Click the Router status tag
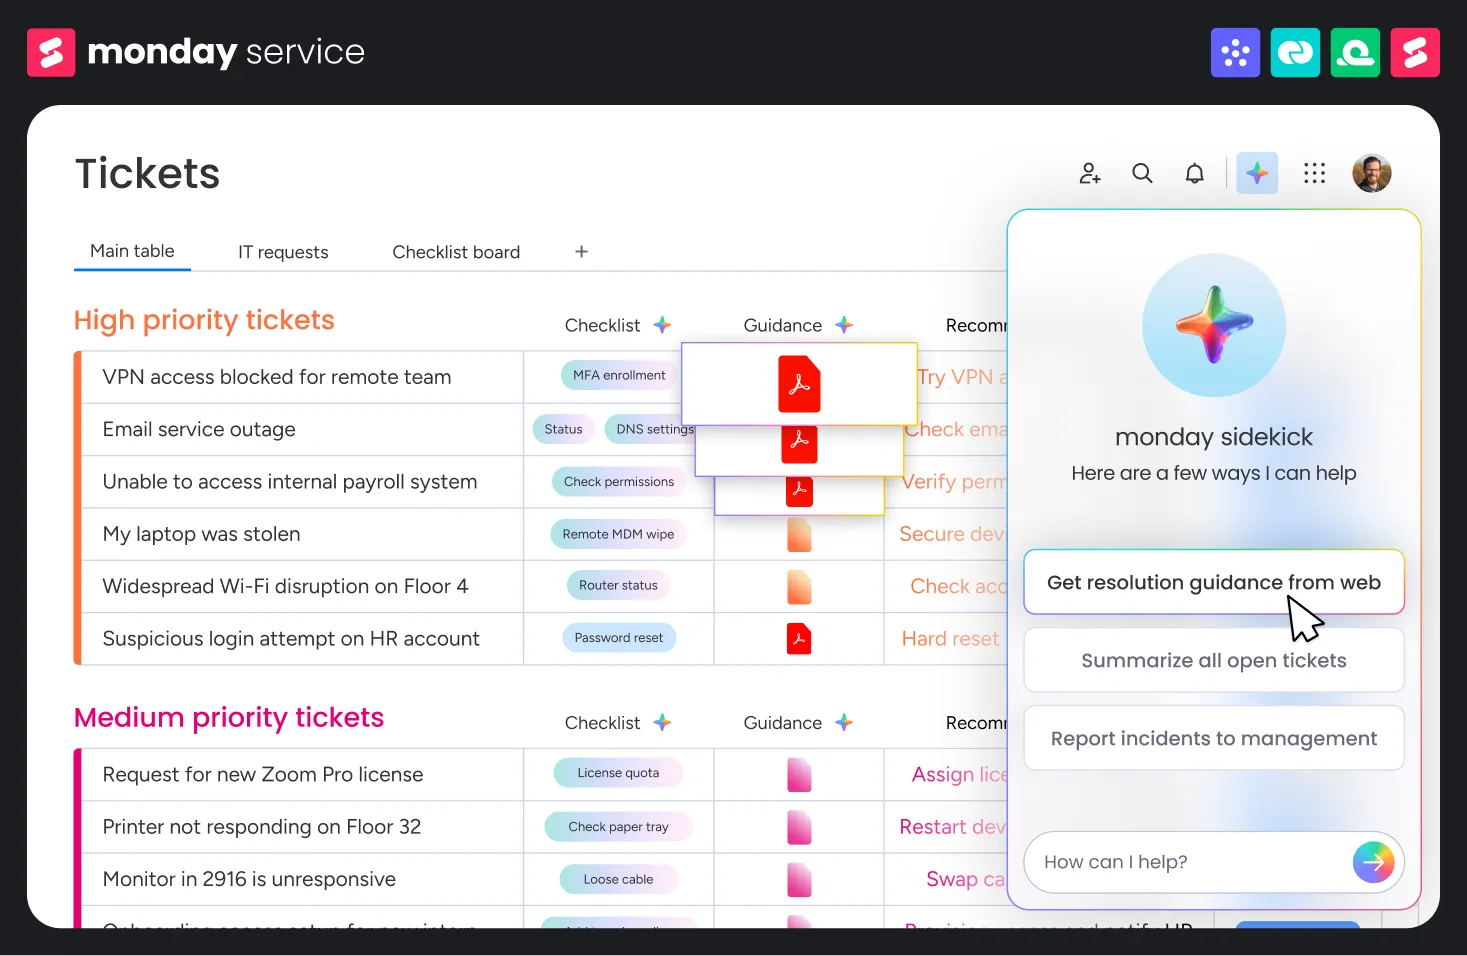The height and width of the screenshot is (956, 1467). (x=618, y=585)
